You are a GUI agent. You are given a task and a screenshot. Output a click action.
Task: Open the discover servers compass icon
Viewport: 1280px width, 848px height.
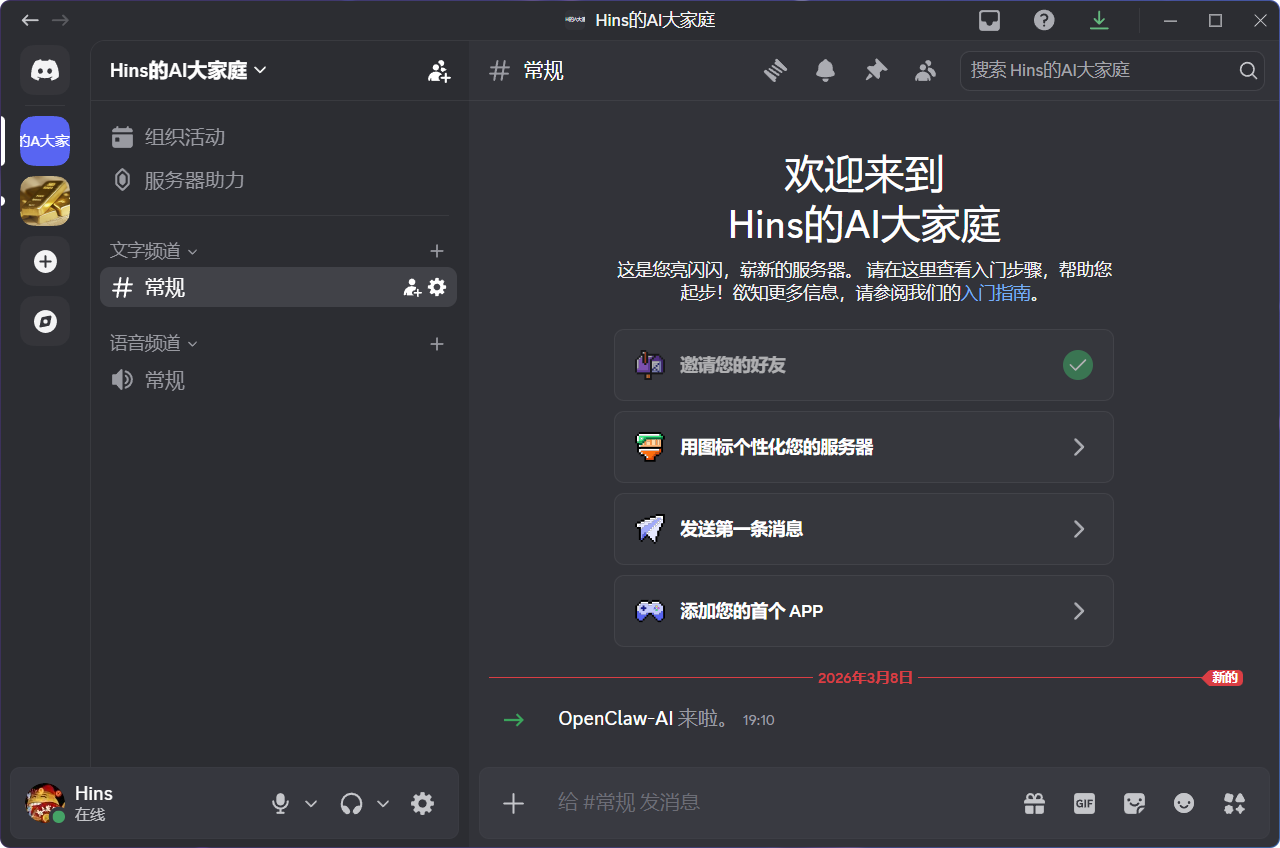click(45, 321)
